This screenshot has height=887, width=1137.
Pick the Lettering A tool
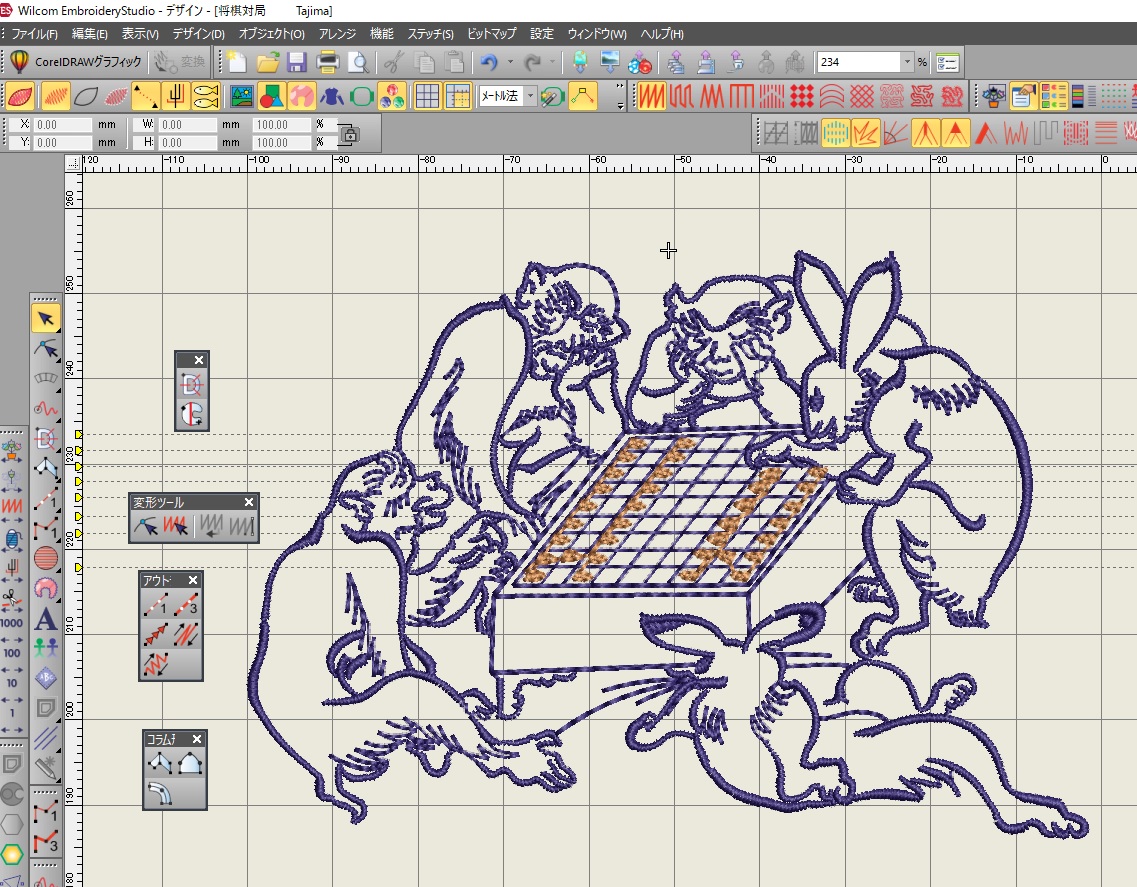click(46, 619)
